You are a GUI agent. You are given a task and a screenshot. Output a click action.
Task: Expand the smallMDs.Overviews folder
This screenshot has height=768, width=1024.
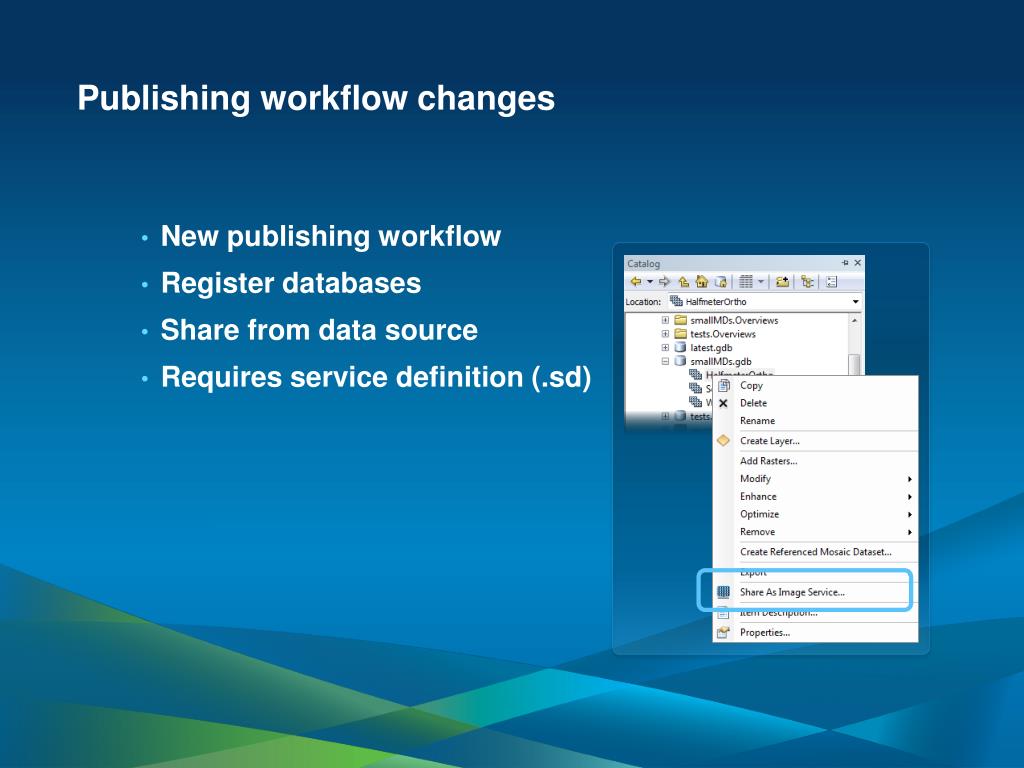(x=665, y=320)
